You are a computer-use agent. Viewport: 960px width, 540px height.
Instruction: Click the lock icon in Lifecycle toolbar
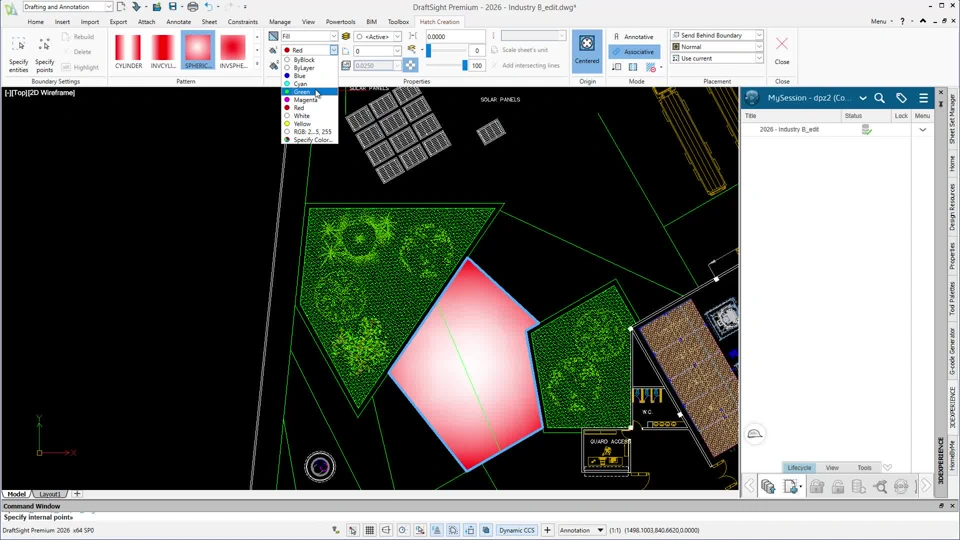[x=817, y=487]
